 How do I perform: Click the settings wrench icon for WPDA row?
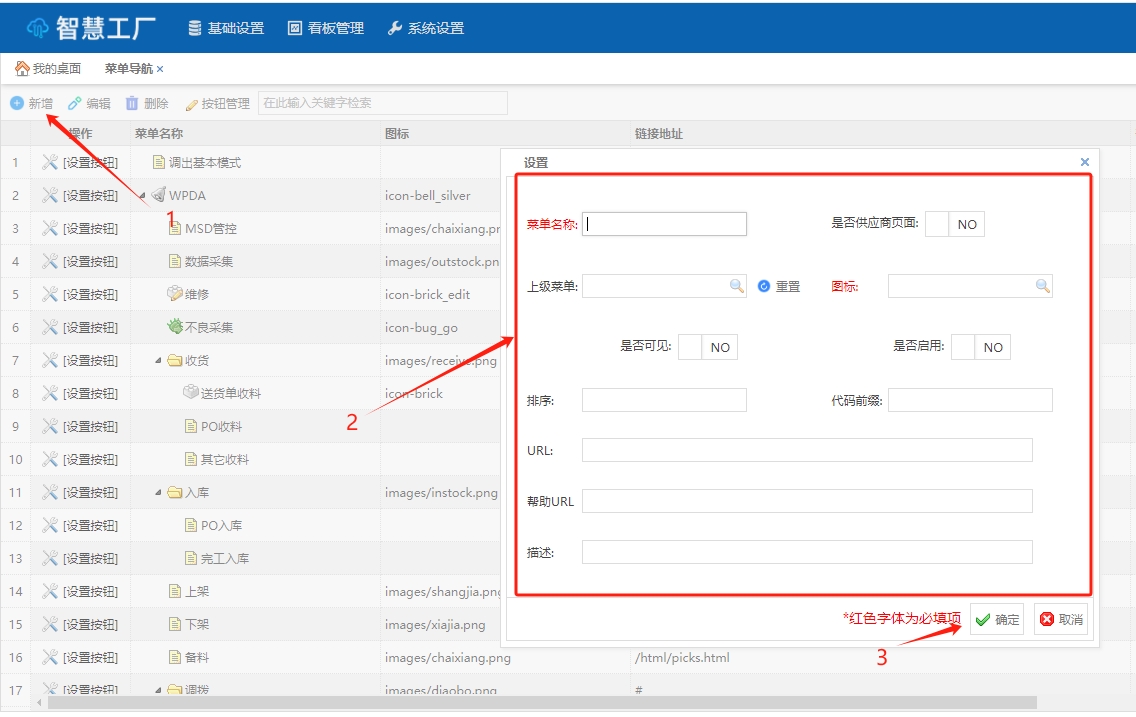tap(50, 195)
